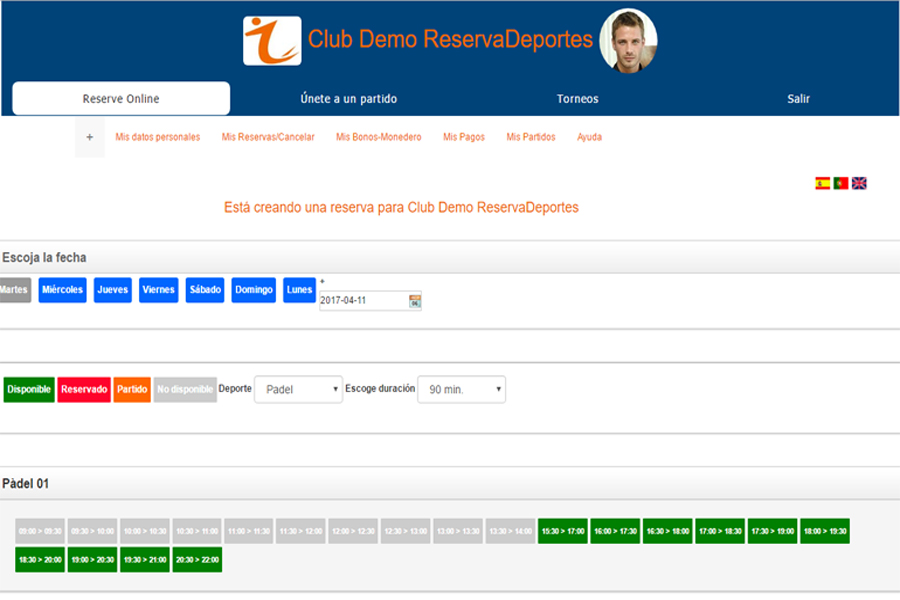Switch to the Únete a un partido tab
The width and height of the screenshot is (900, 600).
coord(348,99)
